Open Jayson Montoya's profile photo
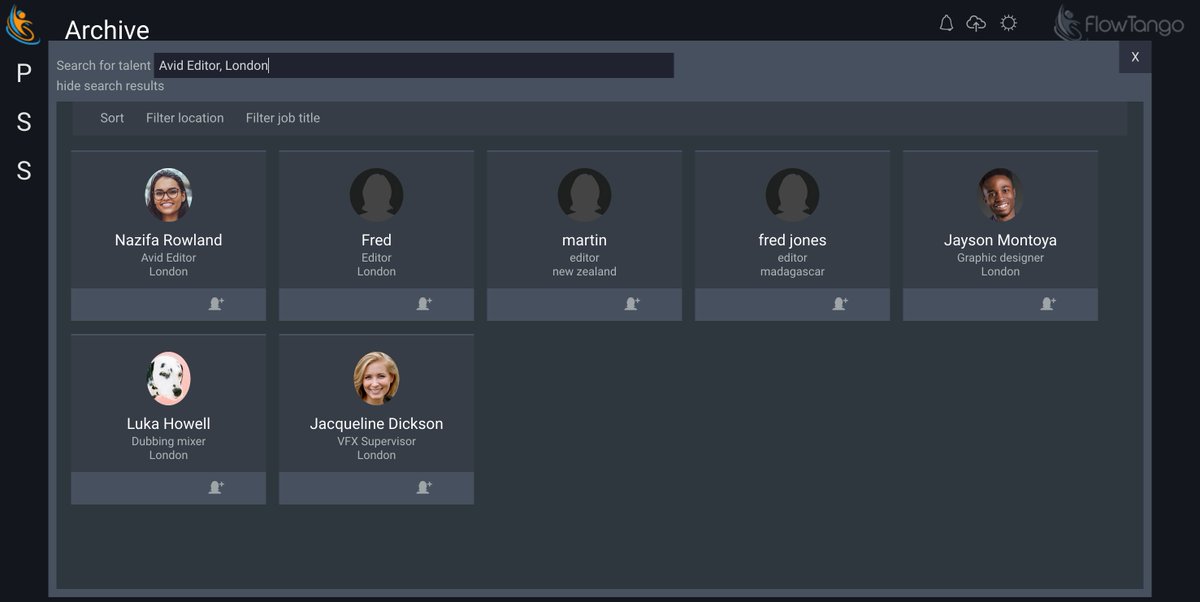 point(1000,195)
